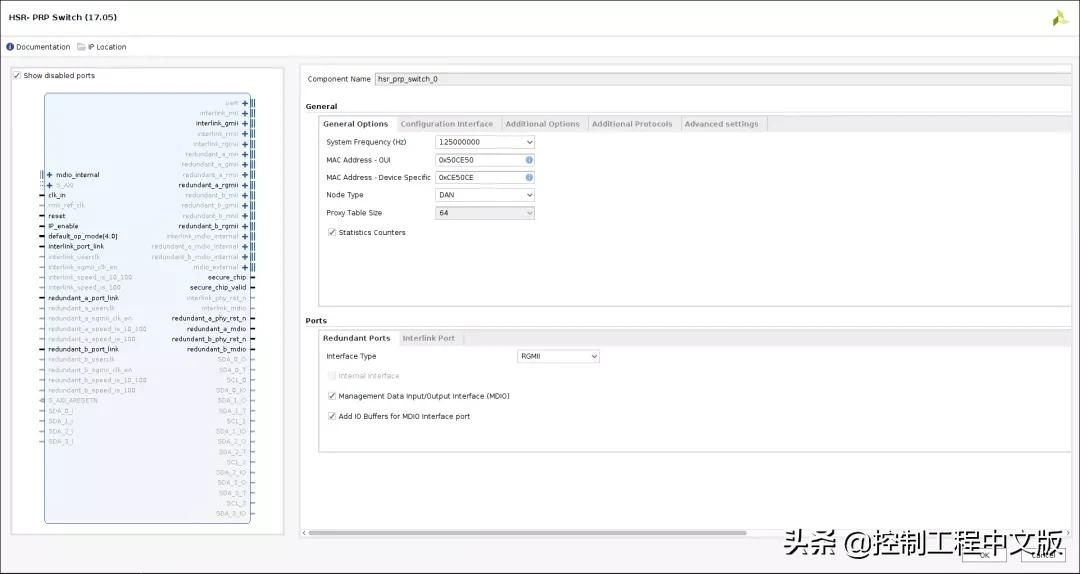The width and height of the screenshot is (1080, 574).
Task: Select the default_op_mode[4:0] port label
Action: (83, 236)
